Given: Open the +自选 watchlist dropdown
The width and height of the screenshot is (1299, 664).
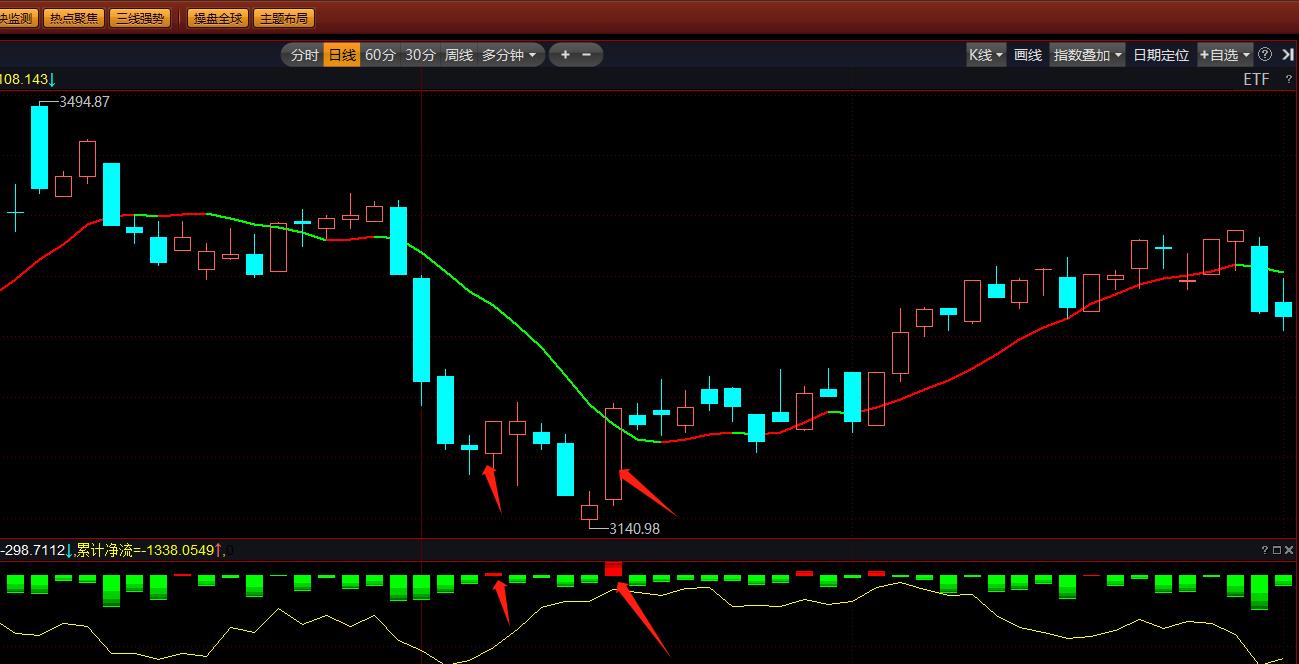Looking at the screenshot, I should (x=1224, y=55).
